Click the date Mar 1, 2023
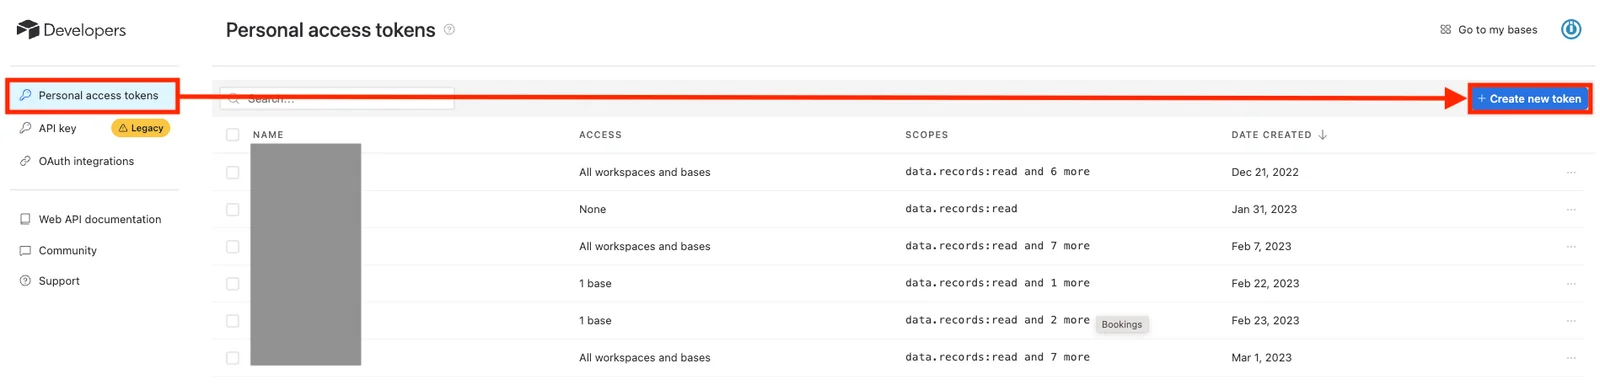 click(1261, 358)
